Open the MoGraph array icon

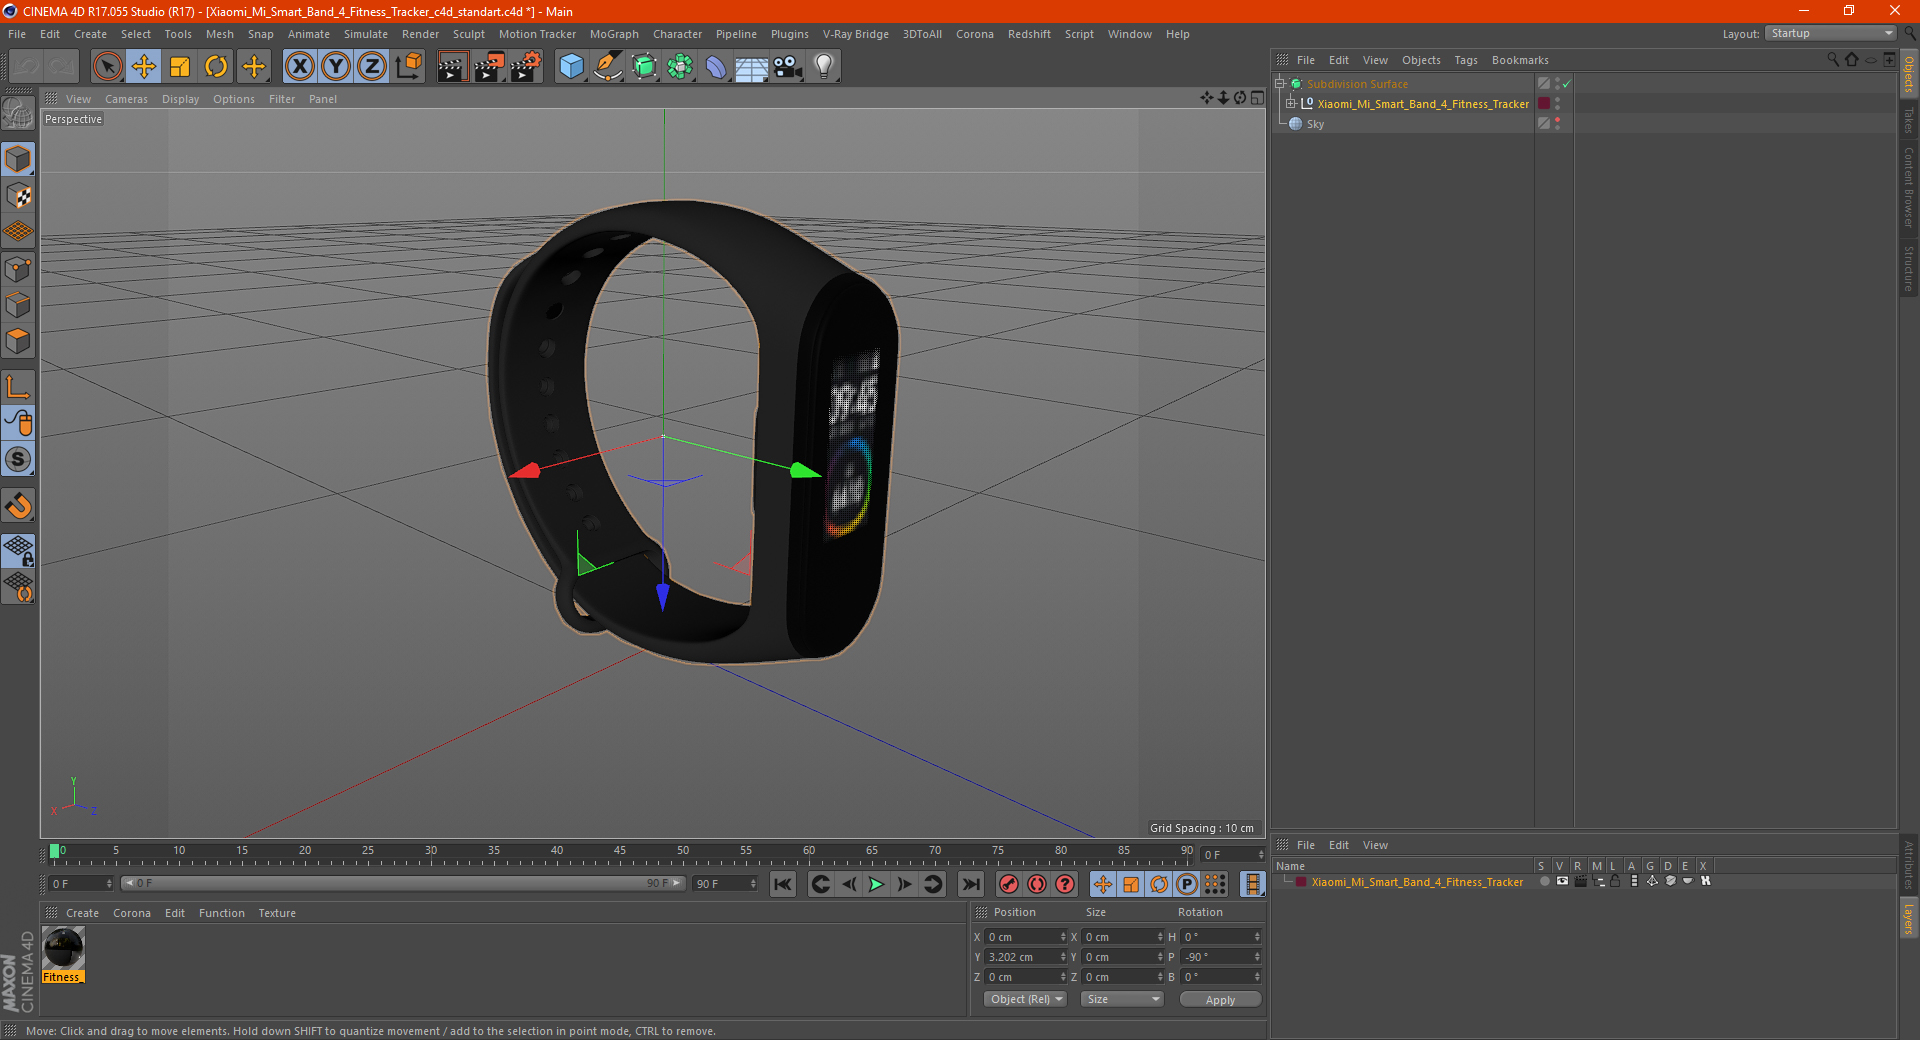(x=680, y=67)
